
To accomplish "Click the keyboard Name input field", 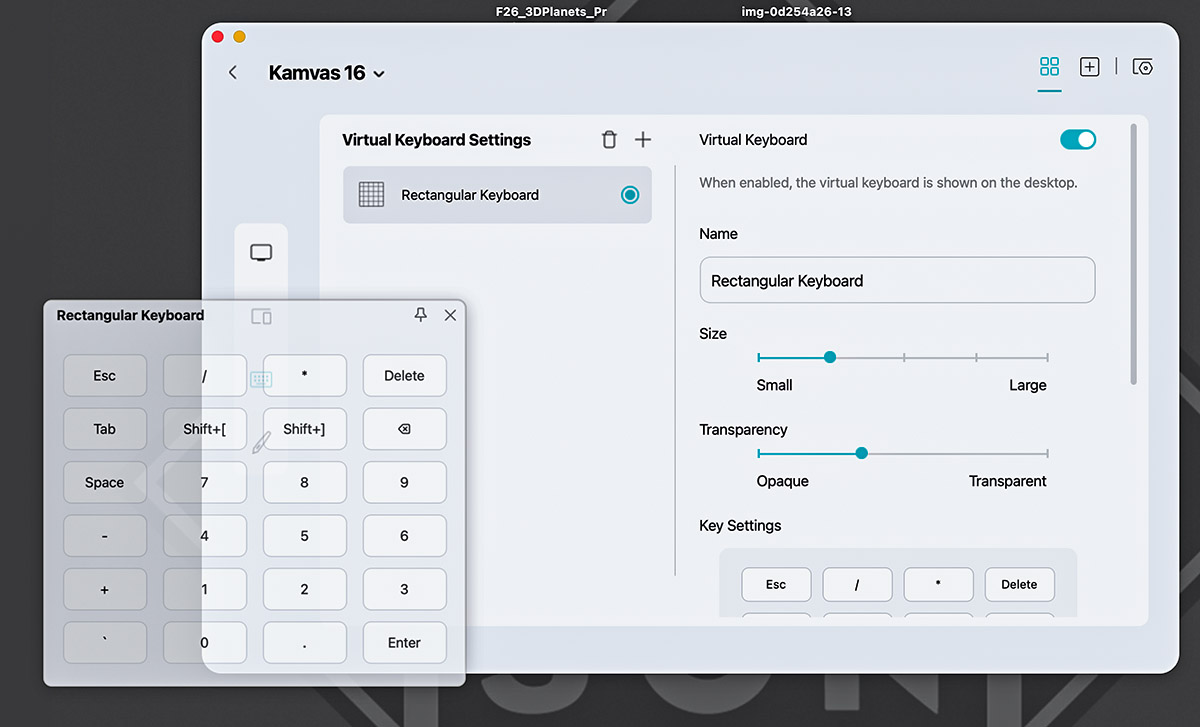I will pos(897,281).
